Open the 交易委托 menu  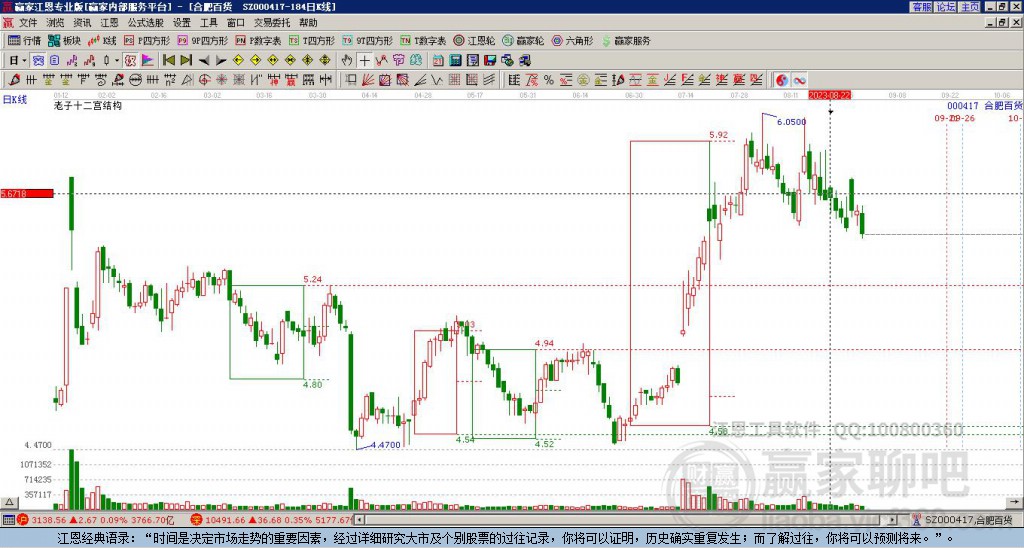tap(272, 23)
